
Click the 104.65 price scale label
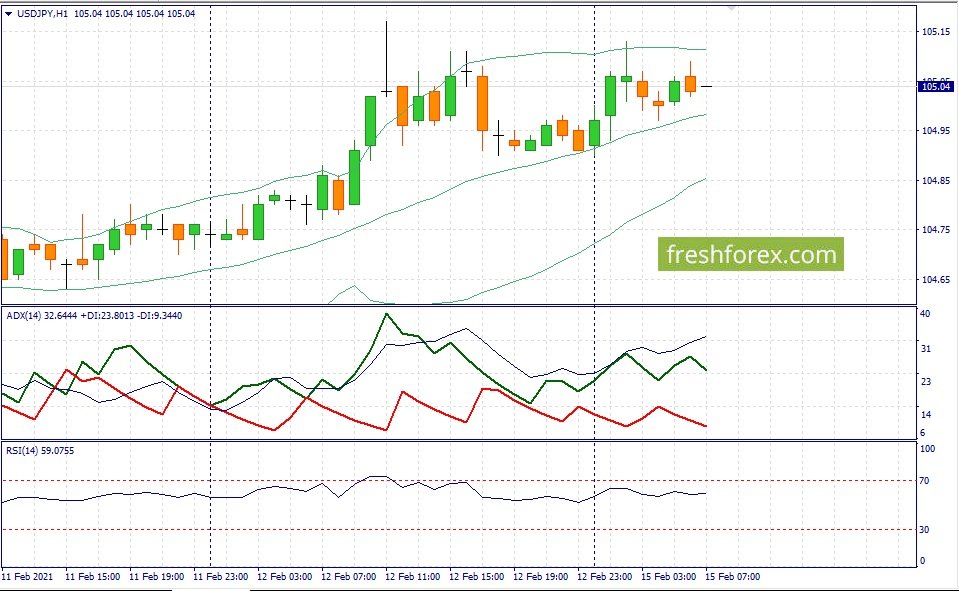pyautogui.click(x=936, y=280)
